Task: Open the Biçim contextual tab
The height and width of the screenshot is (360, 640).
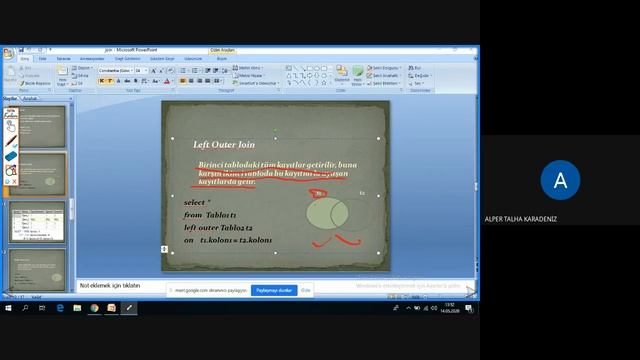Action: pos(222,58)
